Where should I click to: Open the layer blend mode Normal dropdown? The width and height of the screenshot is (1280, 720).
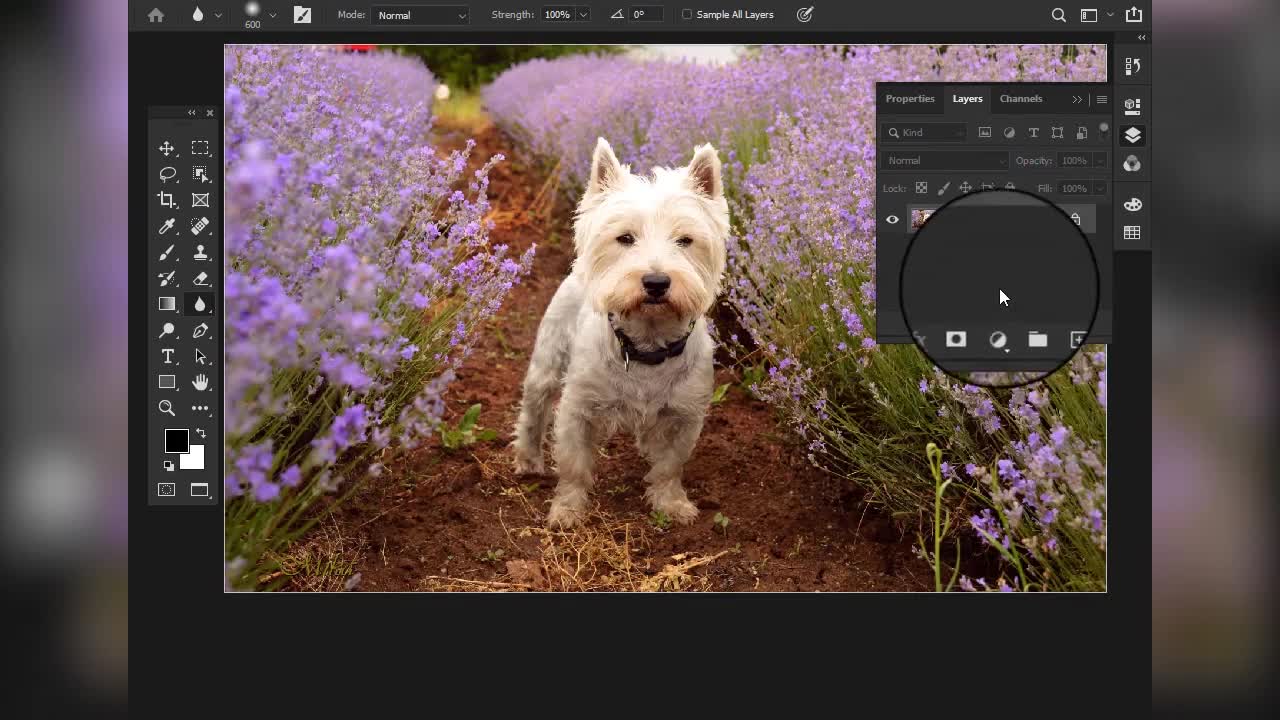click(x=945, y=161)
